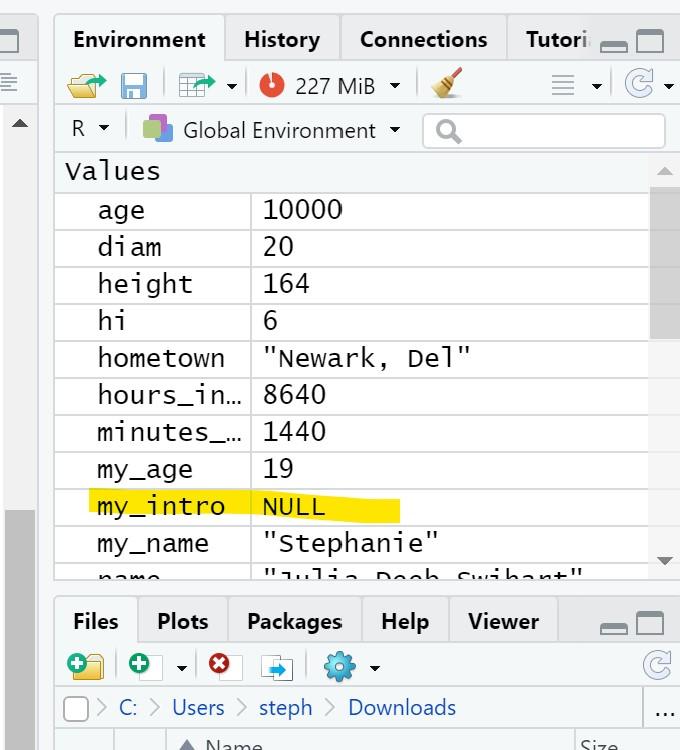
Task: Open the 227 MiB memory dropdown arrow
Action: (x=395, y=86)
